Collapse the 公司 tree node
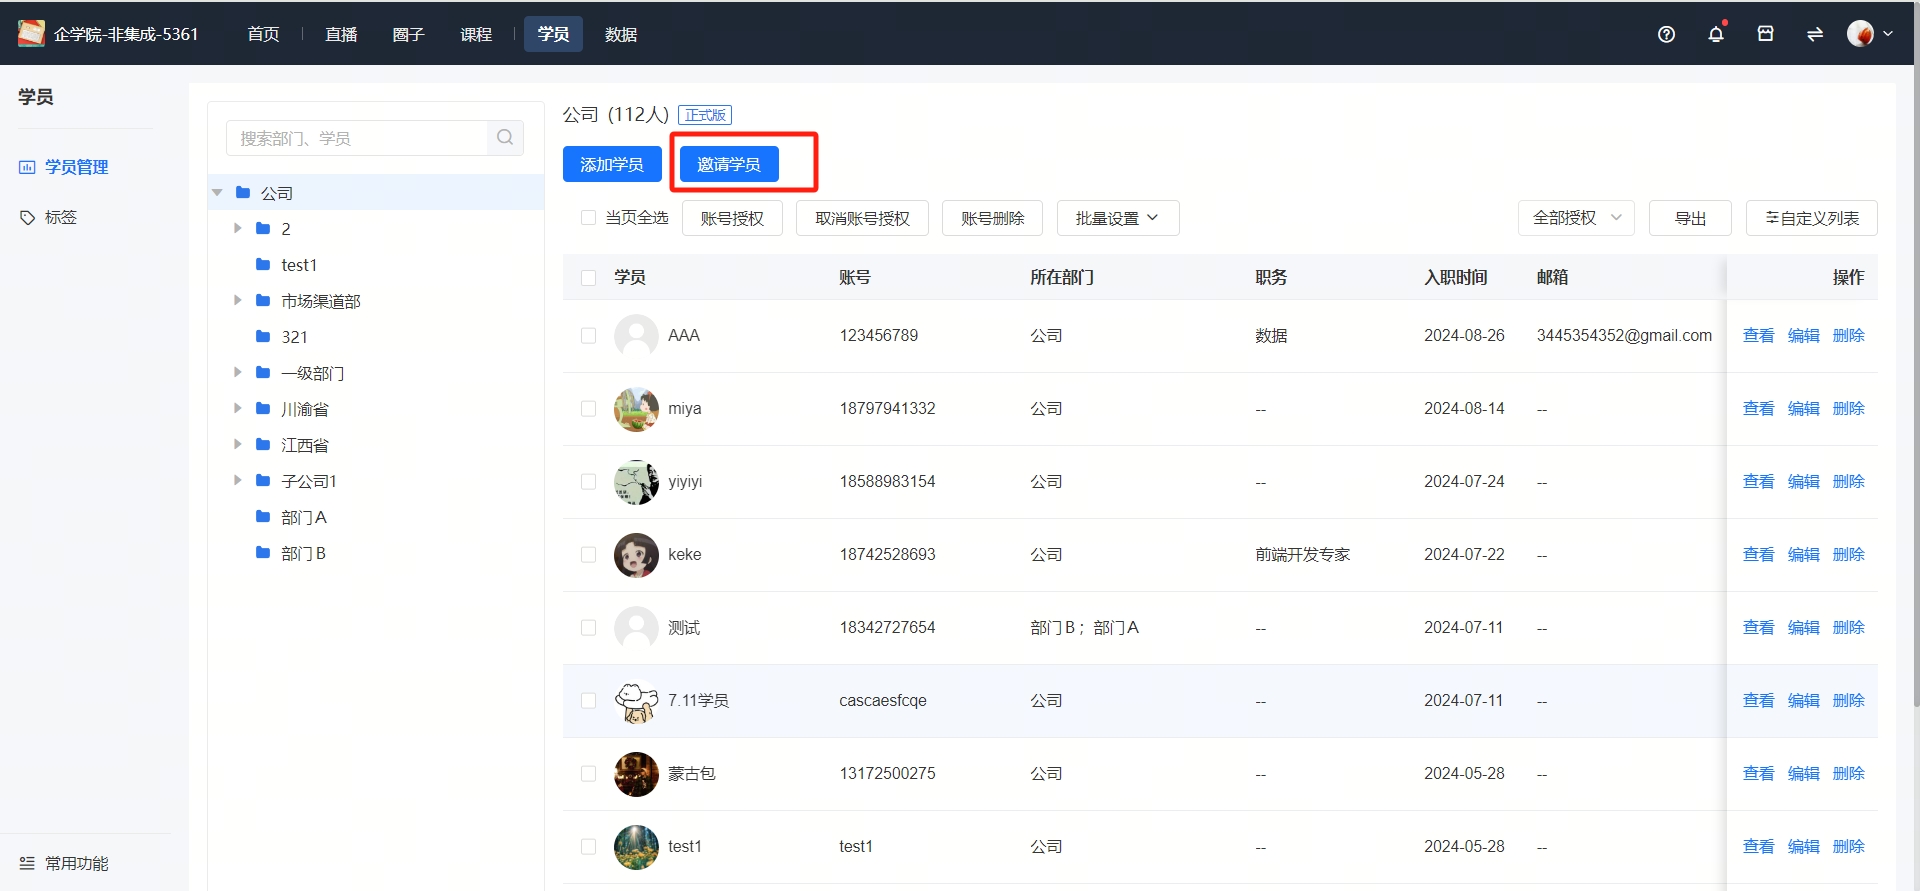Viewport: 1920px width, 891px height. click(217, 192)
